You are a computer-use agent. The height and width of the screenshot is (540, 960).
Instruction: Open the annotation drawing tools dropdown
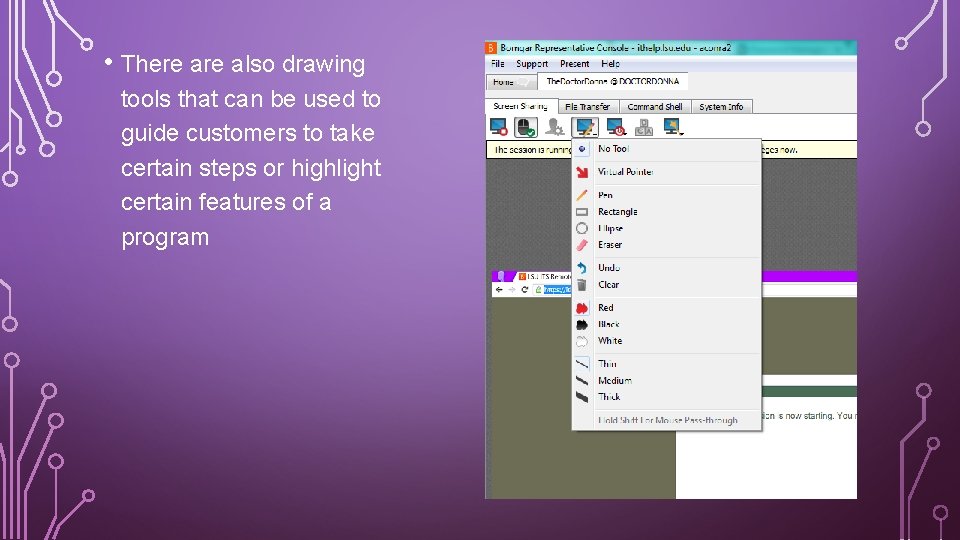(585, 127)
